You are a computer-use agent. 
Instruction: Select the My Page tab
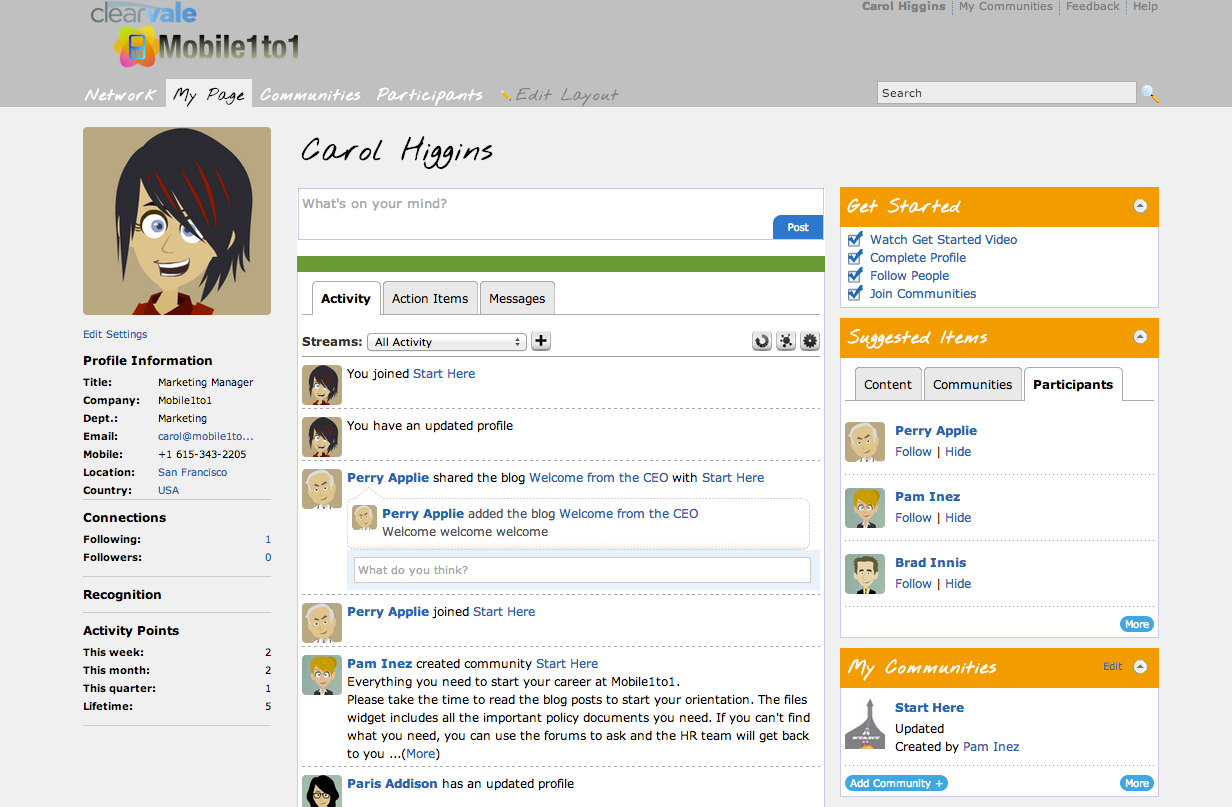tap(209, 95)
